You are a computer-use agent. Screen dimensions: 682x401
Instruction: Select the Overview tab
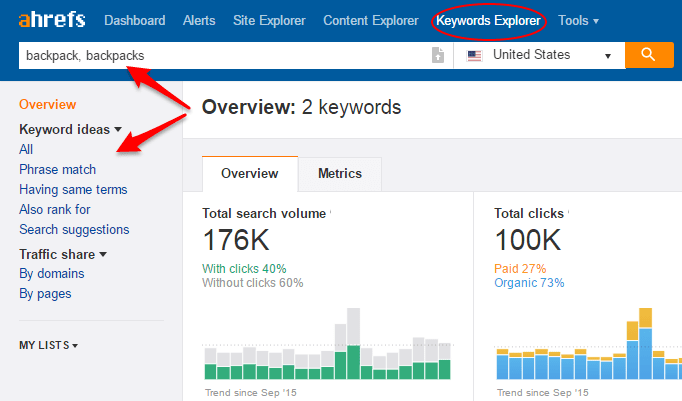pos(249,173)
